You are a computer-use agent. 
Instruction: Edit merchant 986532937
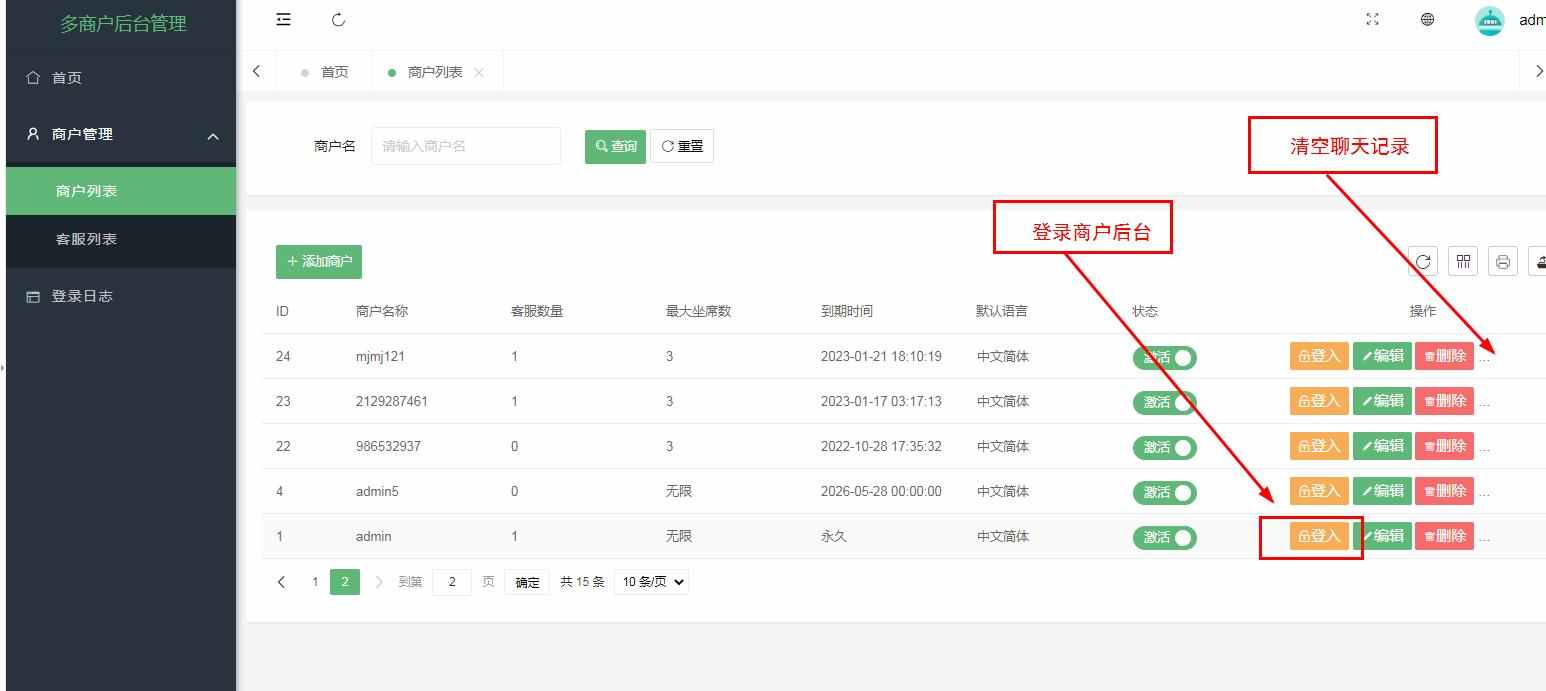tap(1382, 446)
